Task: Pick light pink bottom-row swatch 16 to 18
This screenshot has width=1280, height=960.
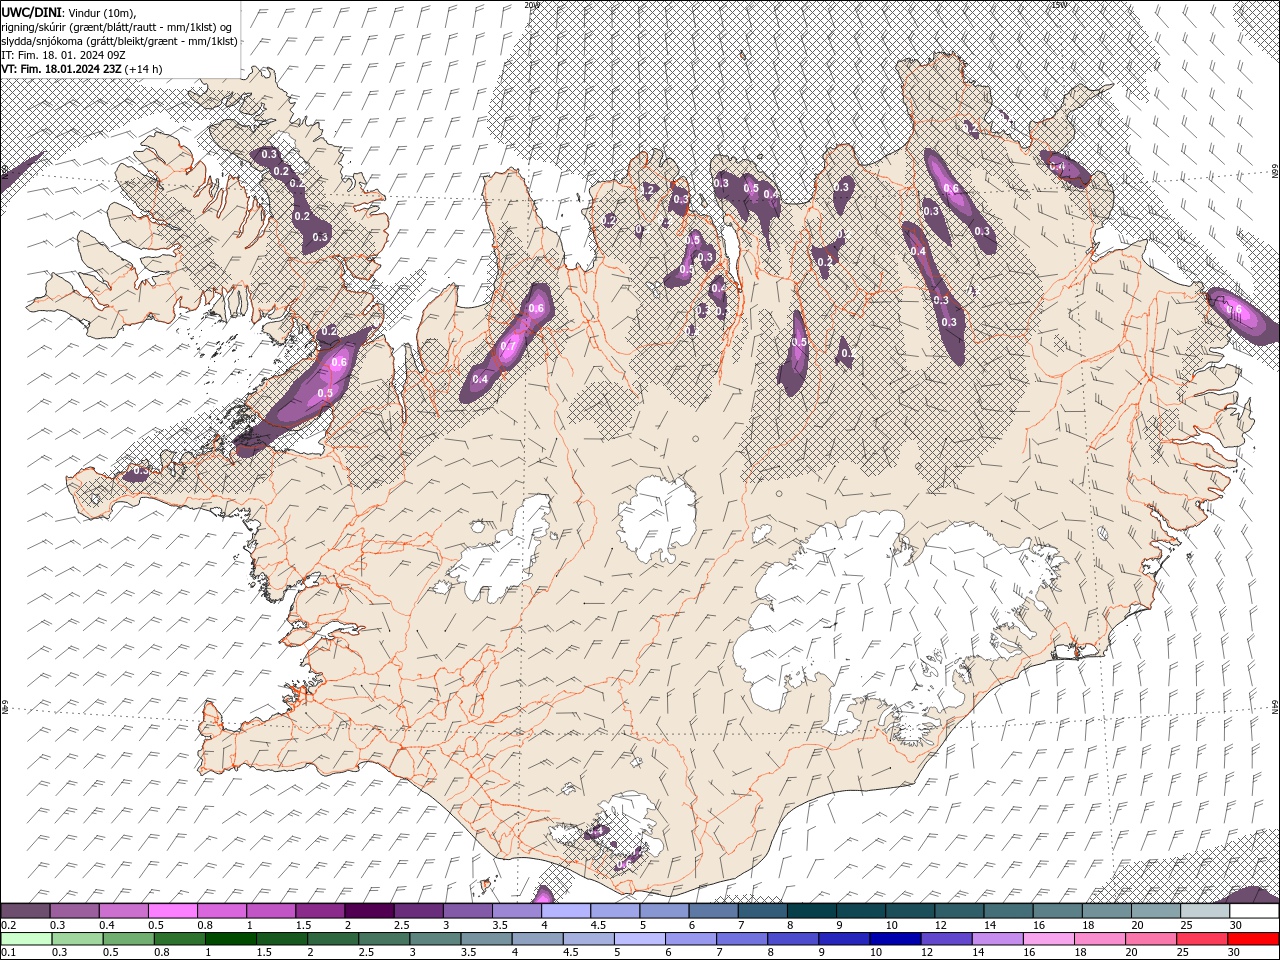Action: (1049, 938)
